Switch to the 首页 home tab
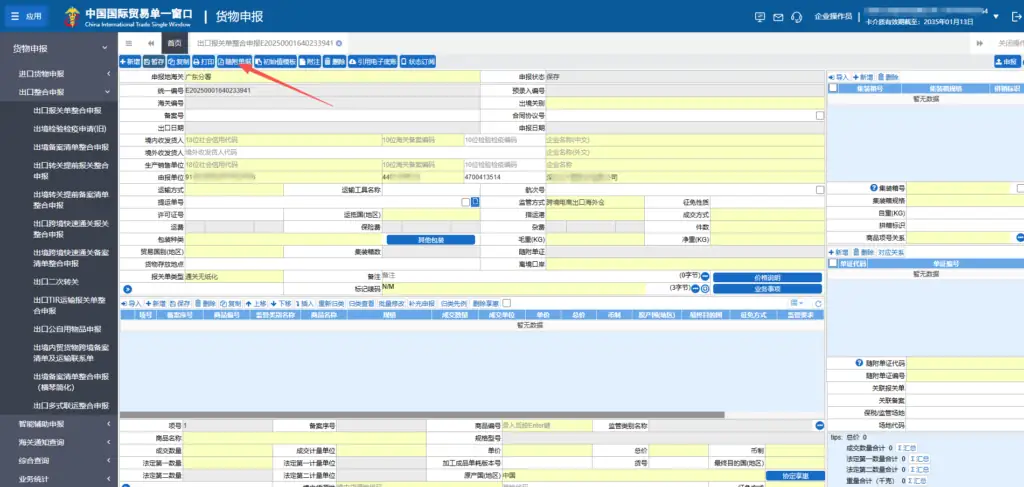This screenshot has width=1024, height=487. (175, 43)
